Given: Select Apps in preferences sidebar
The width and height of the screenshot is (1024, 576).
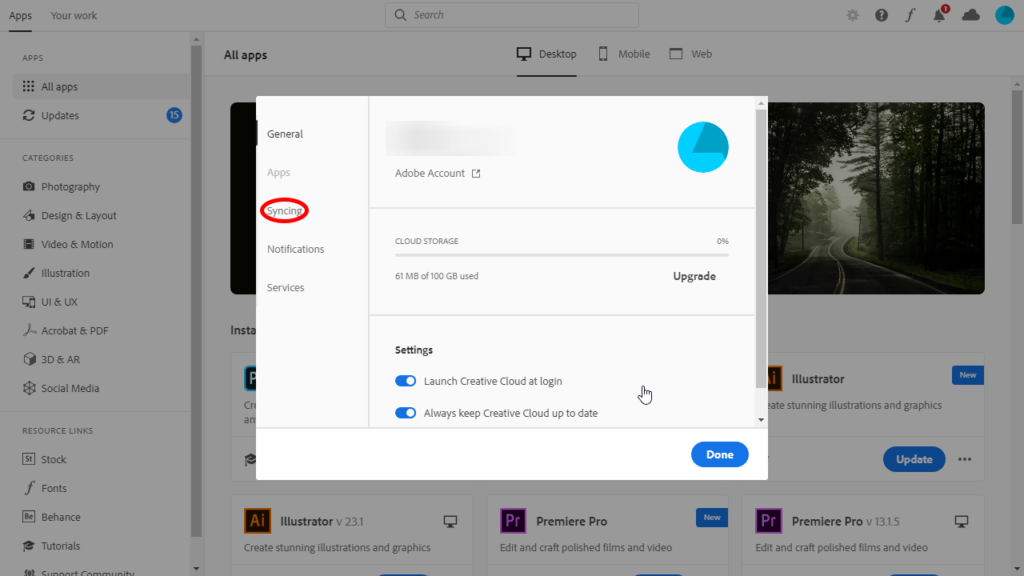Looking at the screenshot, I should [278, 172].
